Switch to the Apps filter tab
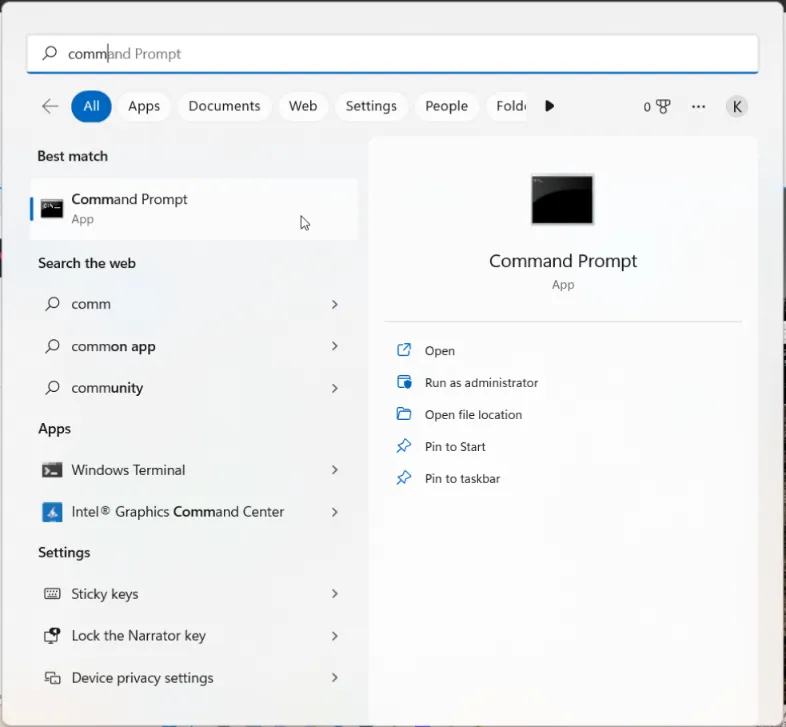Image resolution: width=786 pixels, height=727 pixels. pyautogui.click(x=144, y=106)
